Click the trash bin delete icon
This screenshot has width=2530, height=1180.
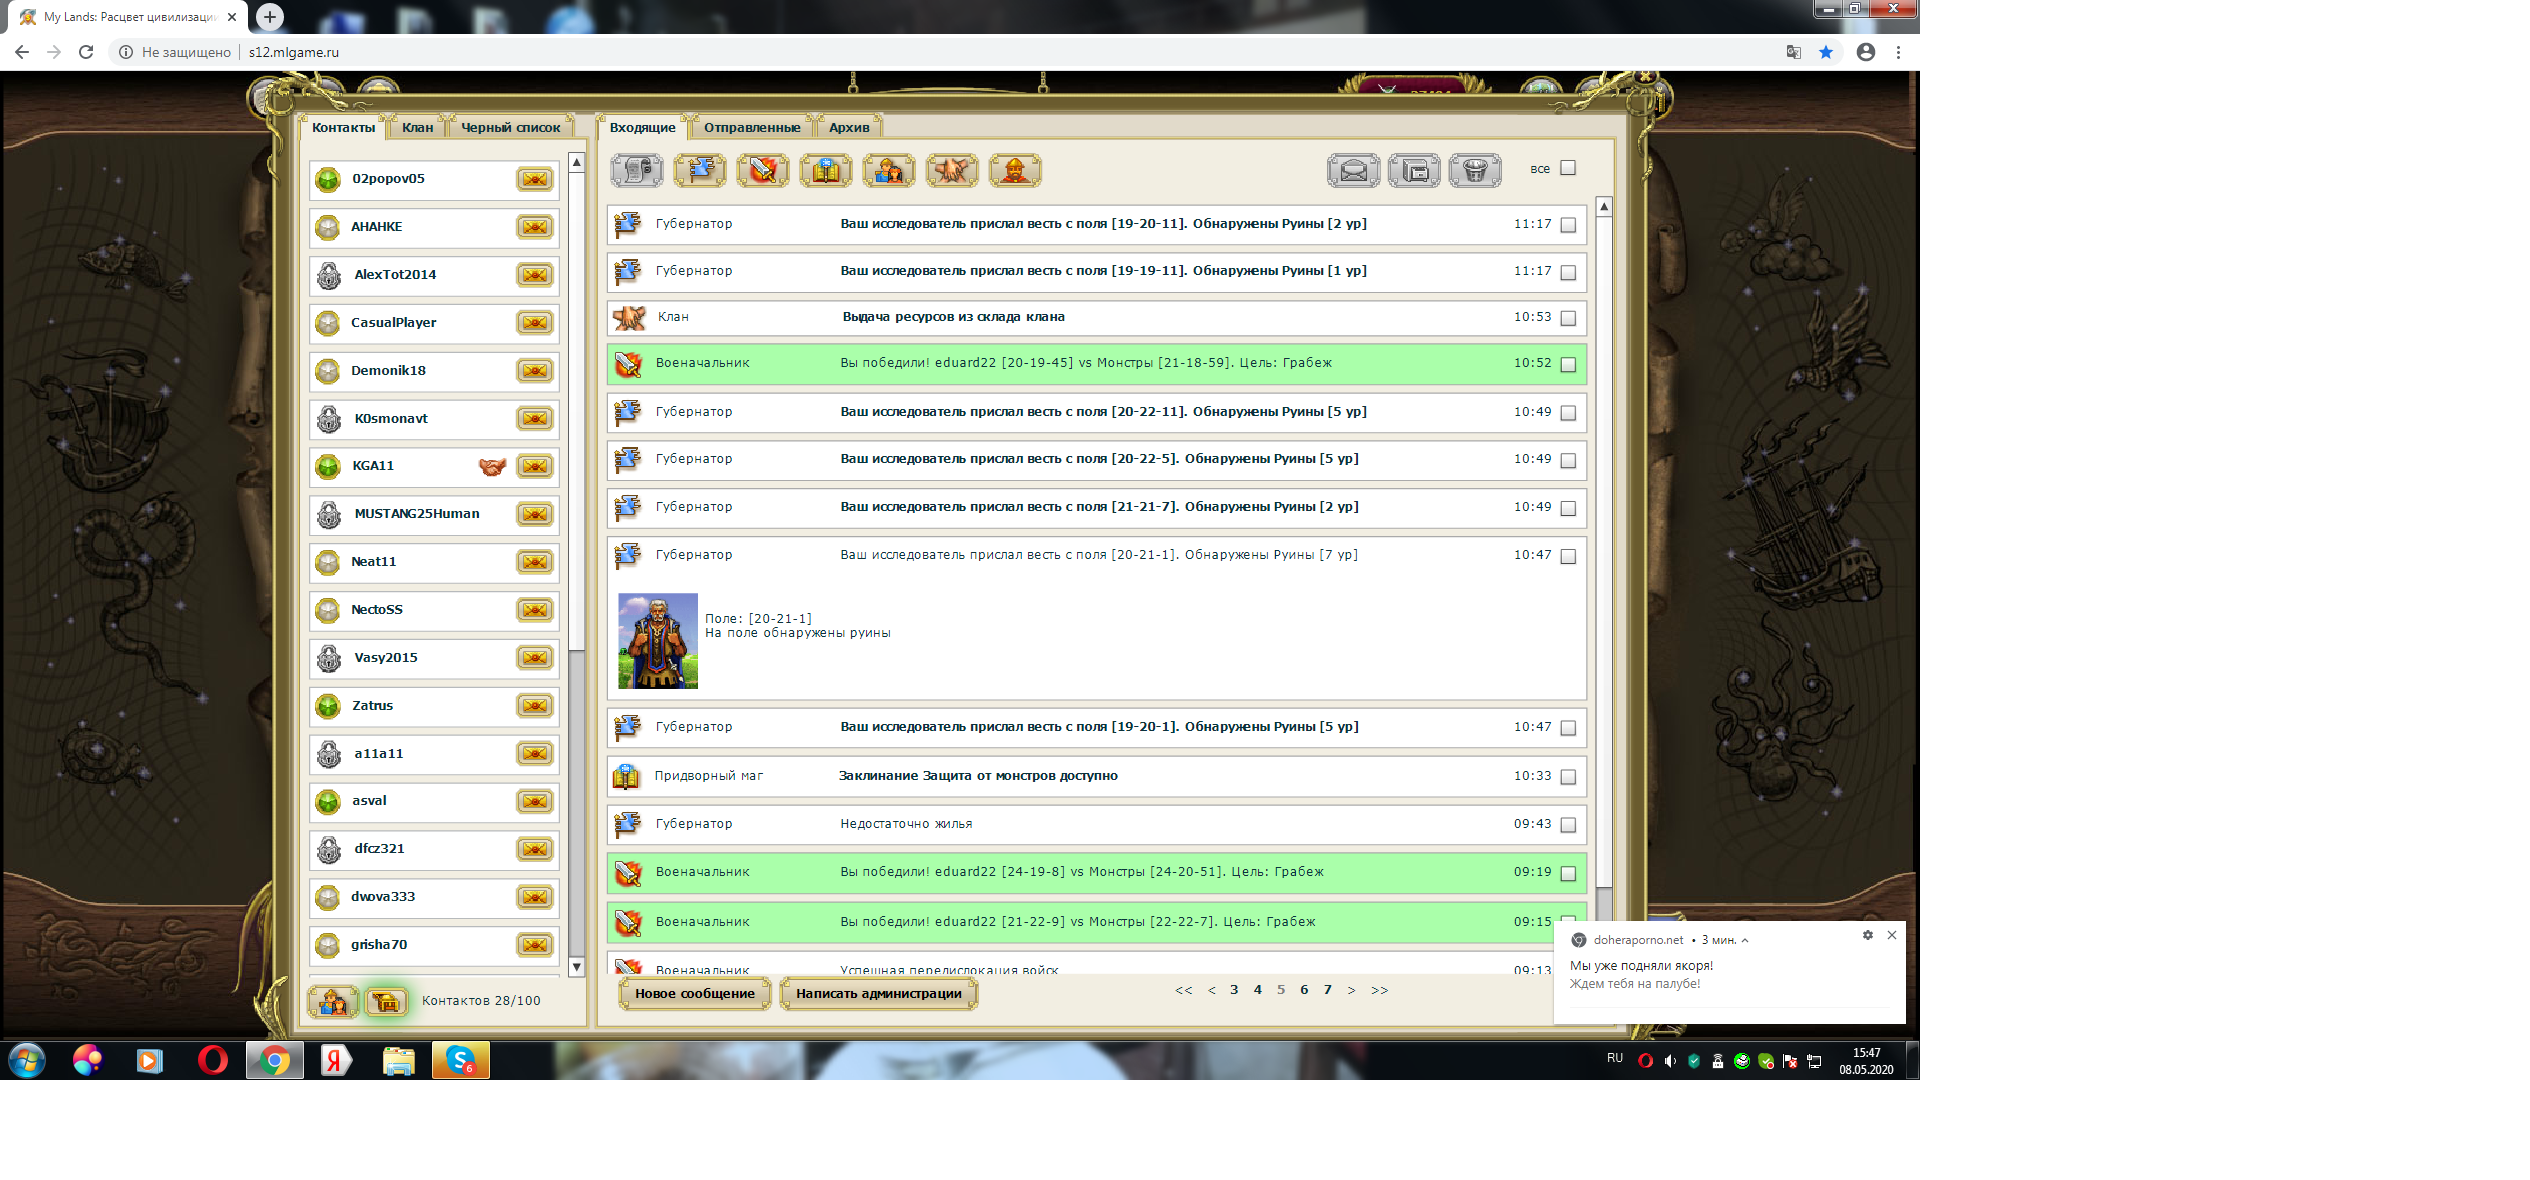point(1475,171)
